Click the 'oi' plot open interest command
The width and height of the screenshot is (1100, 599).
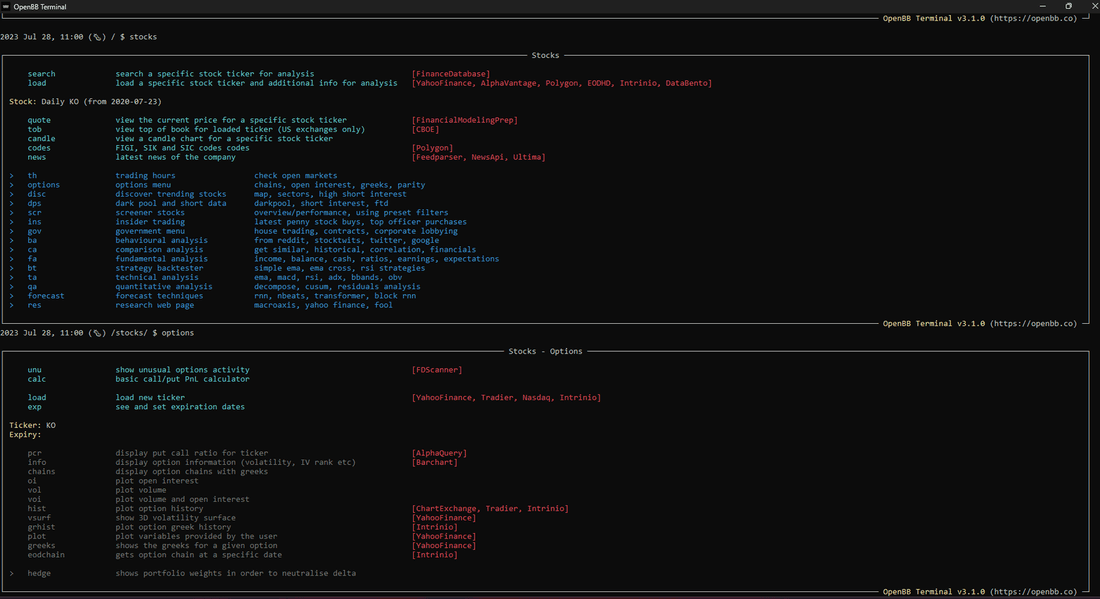click(32, 480)
